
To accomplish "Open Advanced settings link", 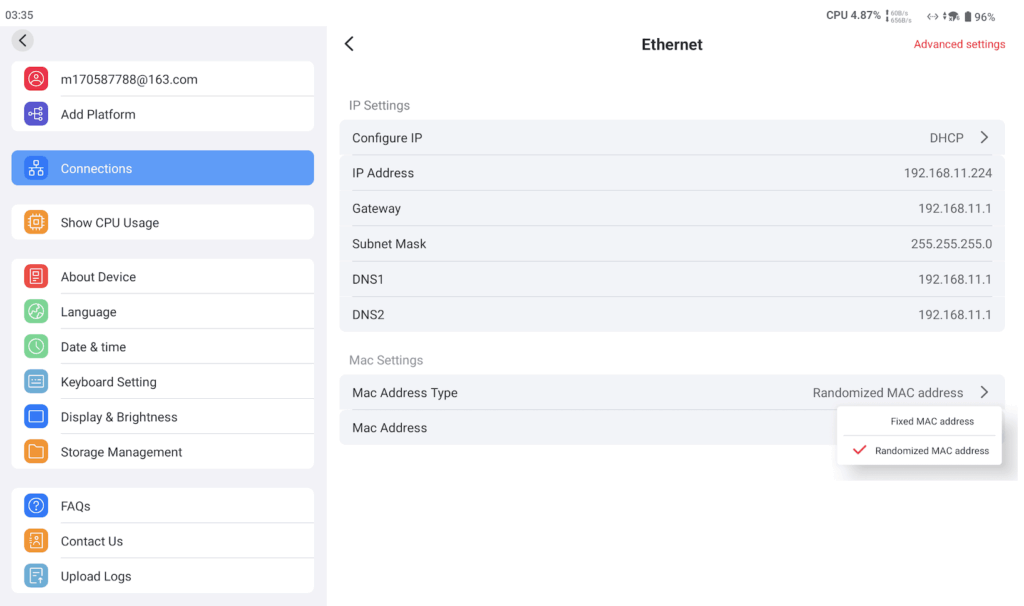I will [959, 44].
